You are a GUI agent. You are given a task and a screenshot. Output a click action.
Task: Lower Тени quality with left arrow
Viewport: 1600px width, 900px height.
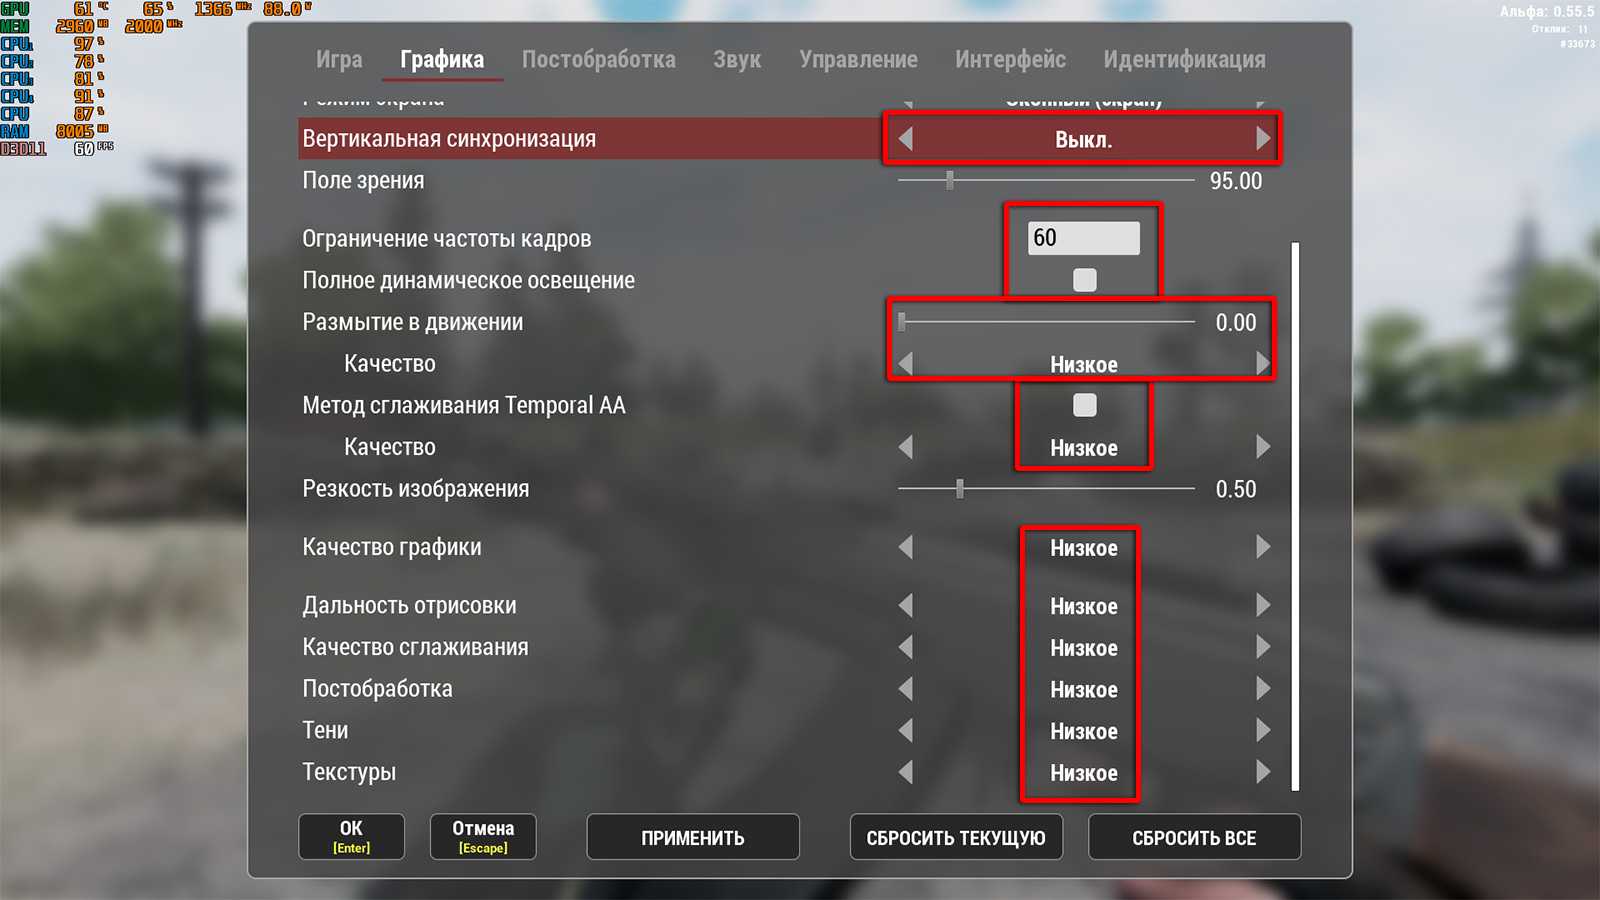(905, 731)
